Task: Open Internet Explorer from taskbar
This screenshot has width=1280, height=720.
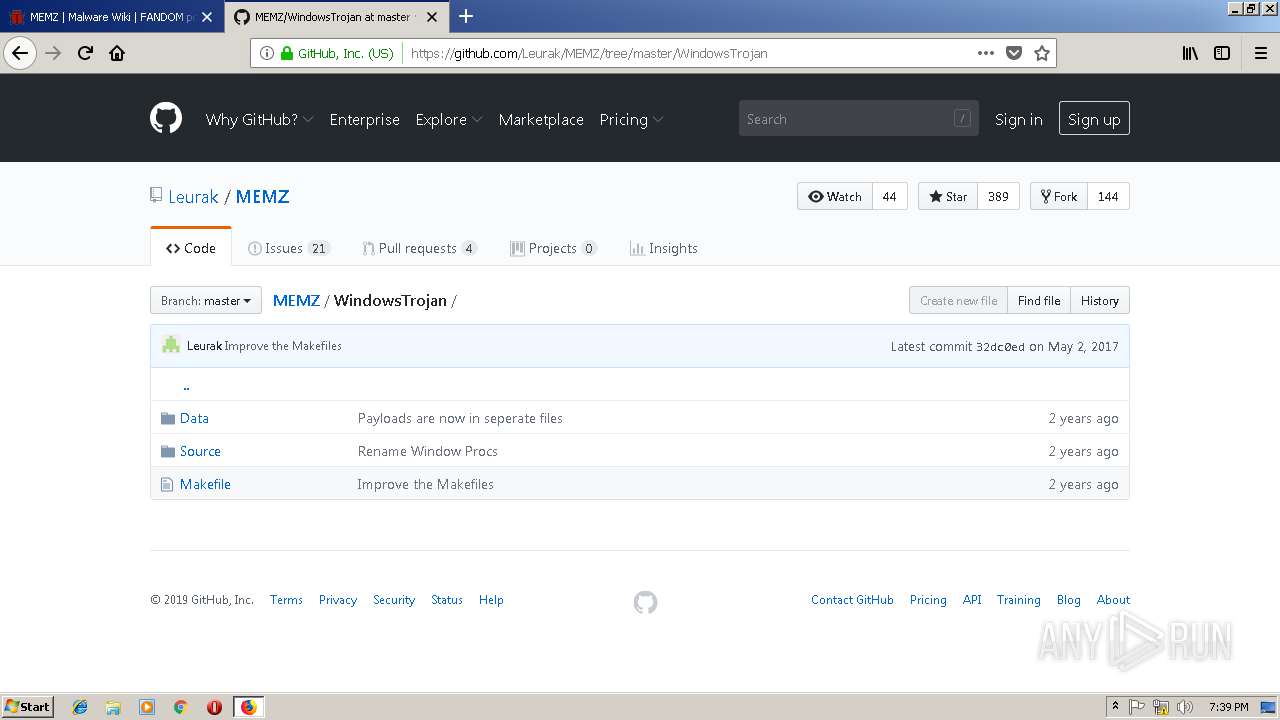Action: click(80, 707)
